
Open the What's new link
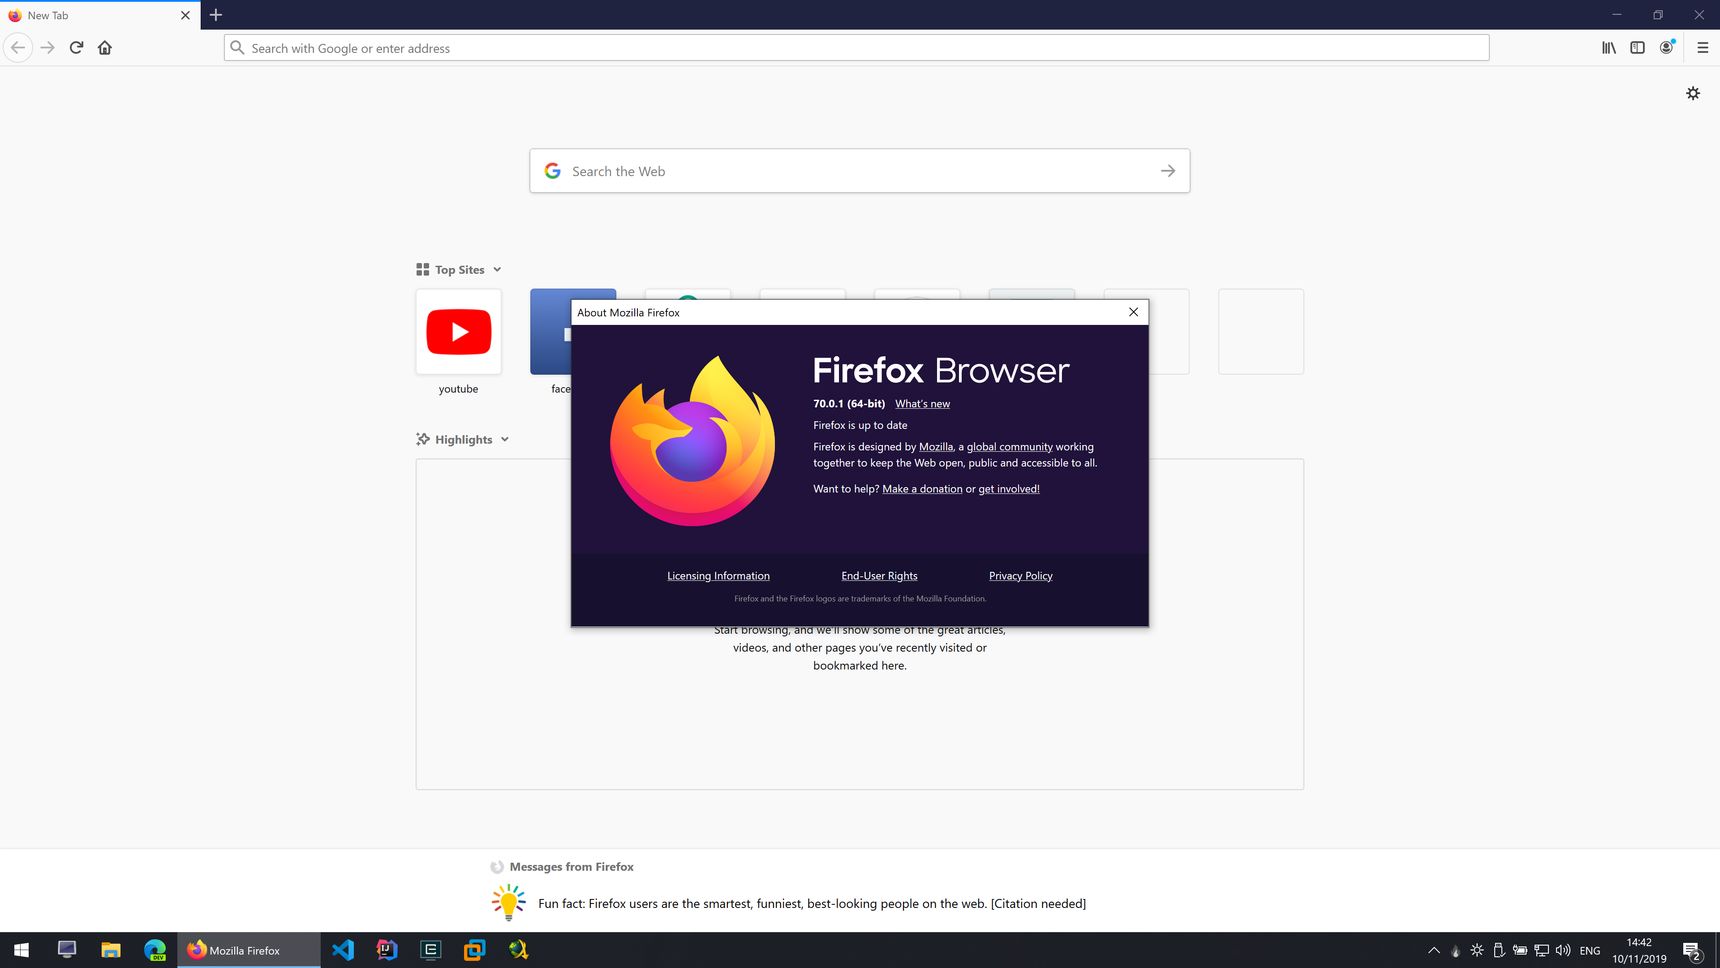point(922,404)
